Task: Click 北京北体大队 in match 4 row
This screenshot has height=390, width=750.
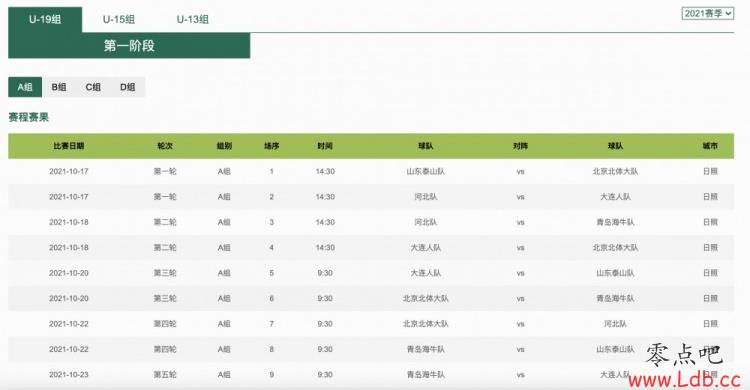Action: (x=615, y=247)
